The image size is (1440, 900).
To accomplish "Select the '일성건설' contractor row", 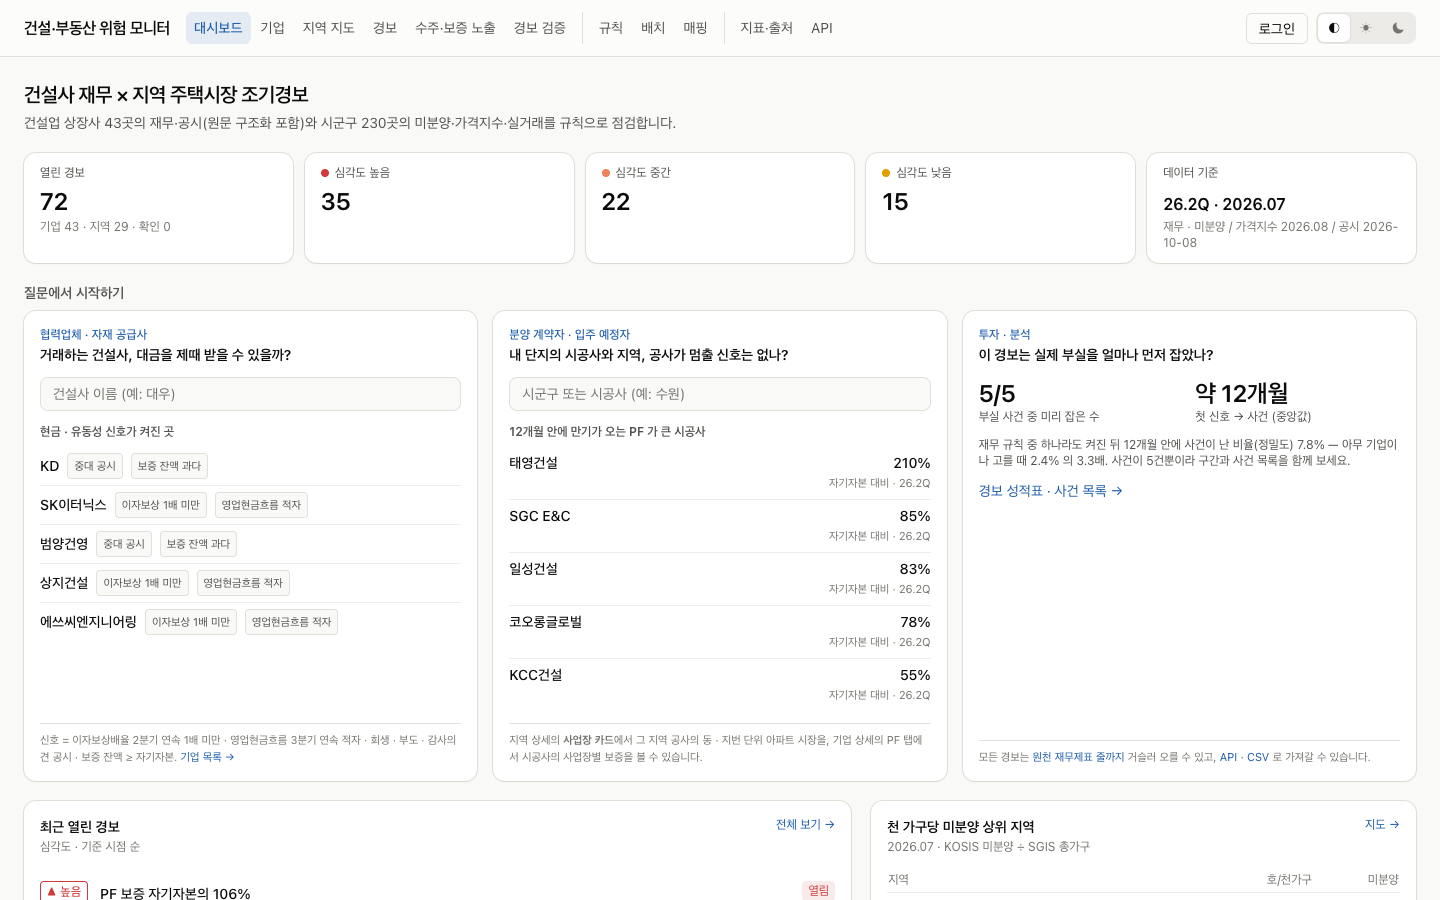I will (720, 579).
